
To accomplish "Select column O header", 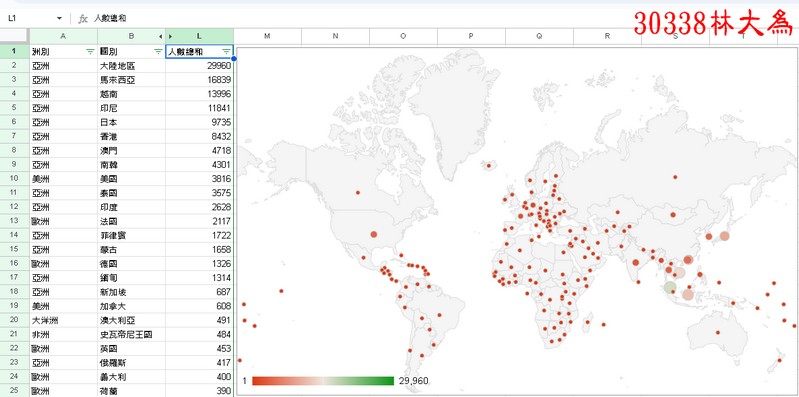I will 403,36.
